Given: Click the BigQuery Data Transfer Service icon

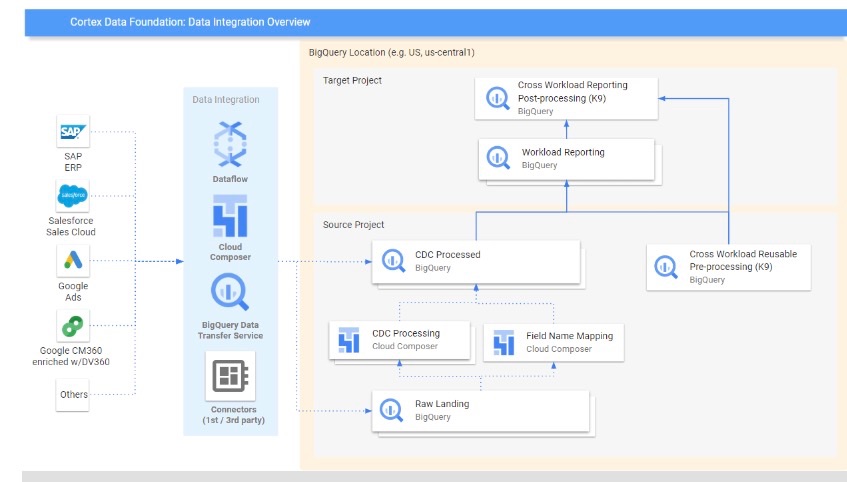Looking at the screenshot, I should click(230, 292).
